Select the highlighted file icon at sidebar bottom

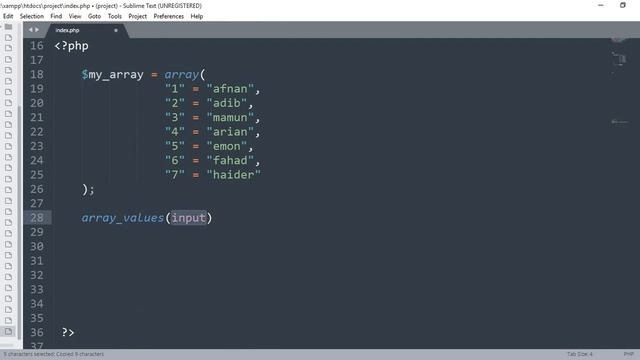8,331
